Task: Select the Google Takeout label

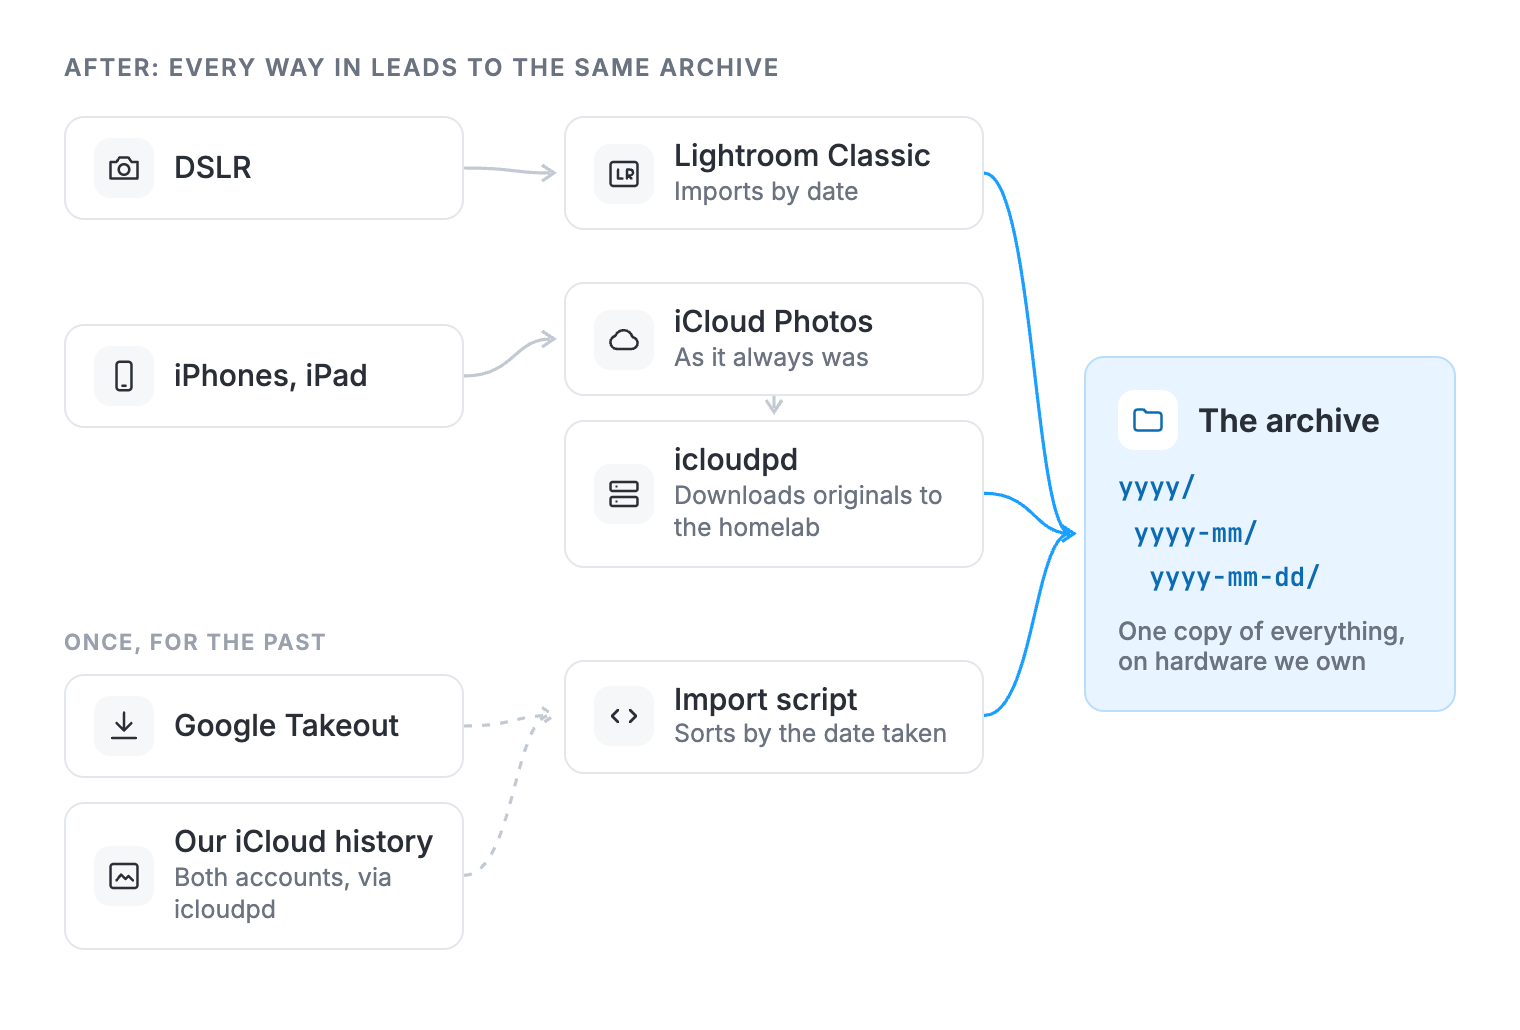Action: [287, 726]
